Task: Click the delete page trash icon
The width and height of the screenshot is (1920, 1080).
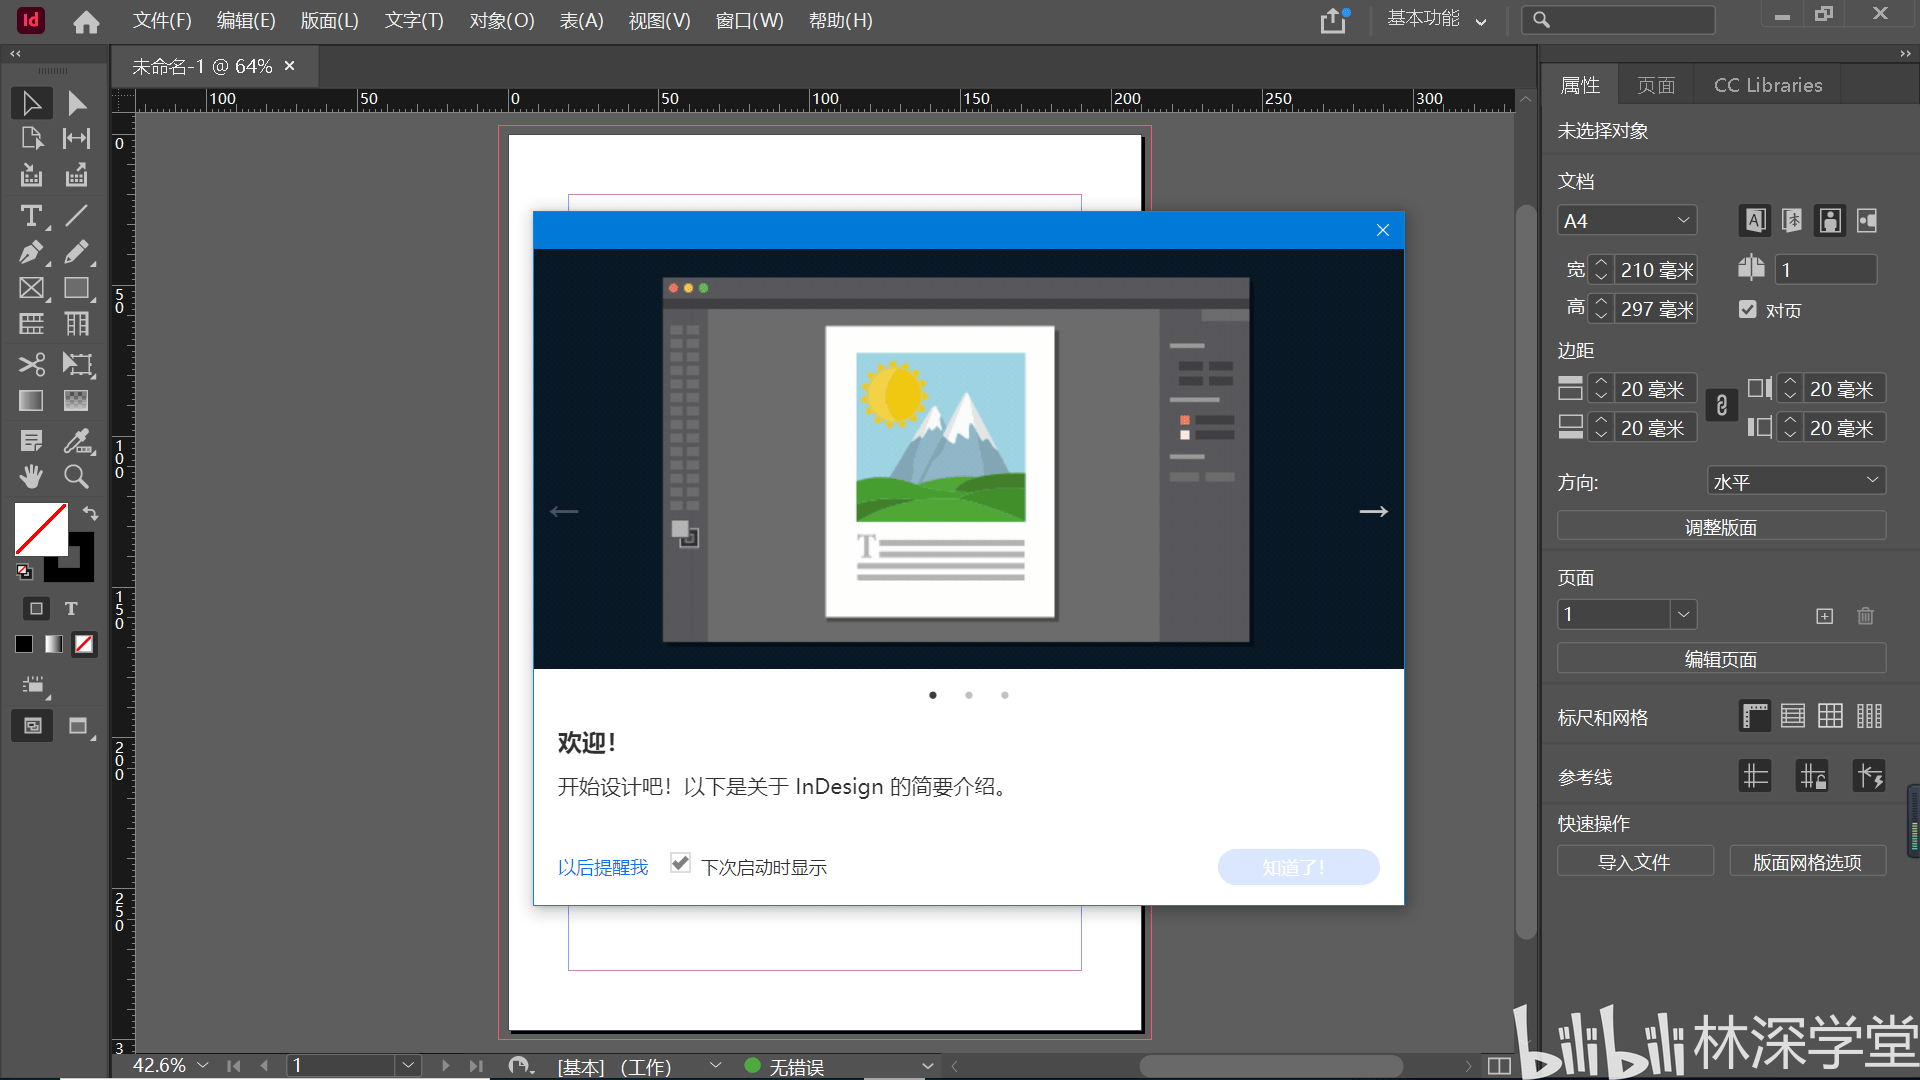Action: pos(1865,616)
